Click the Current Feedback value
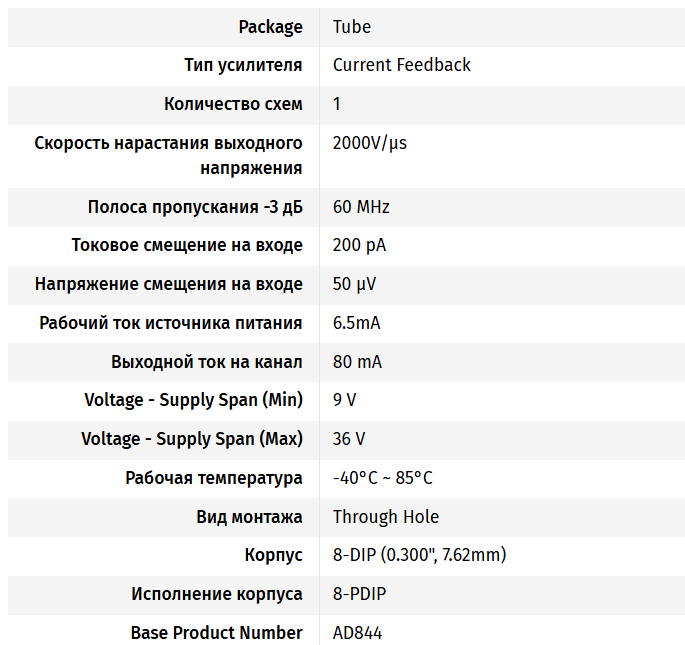The width and height of the screenshot is (685, 645). 401,65
